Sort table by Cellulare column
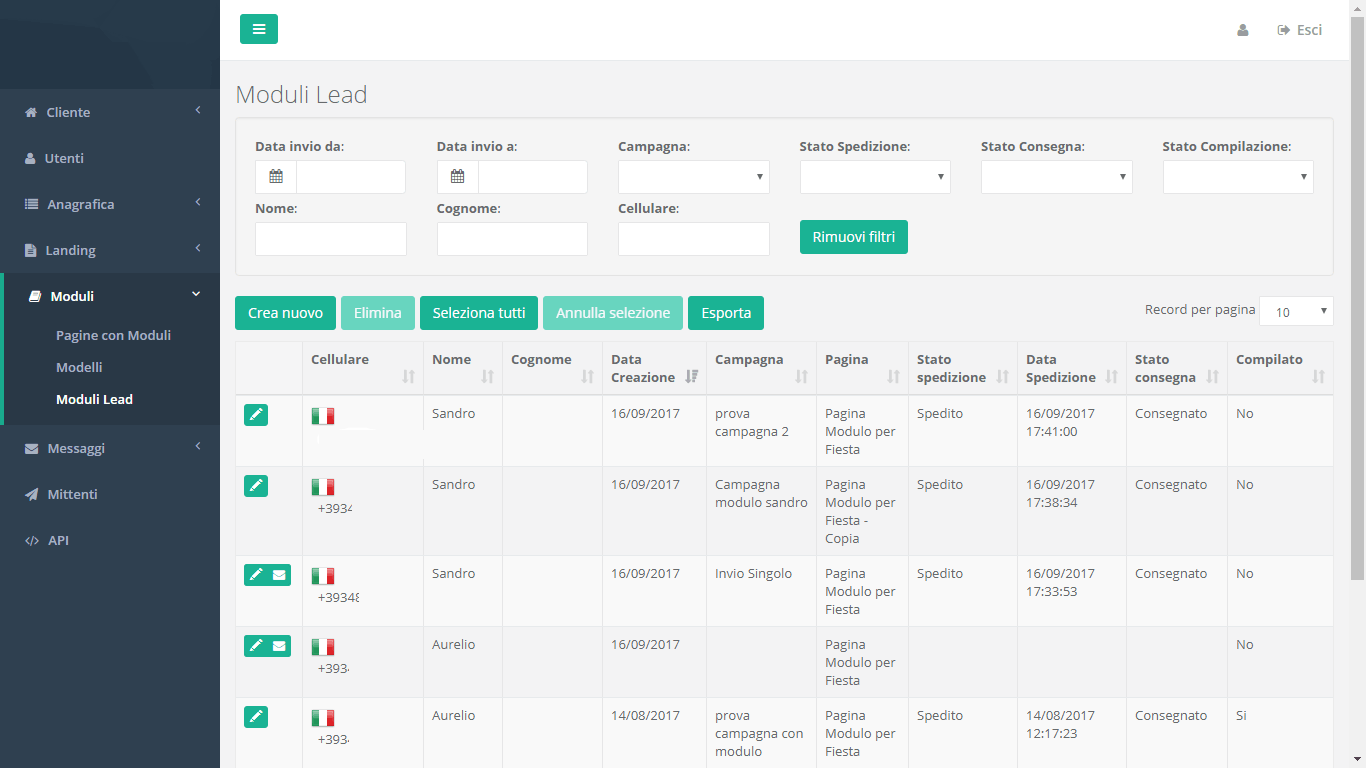The height and width of the screenshot is (768, 1366). [408, 376]
